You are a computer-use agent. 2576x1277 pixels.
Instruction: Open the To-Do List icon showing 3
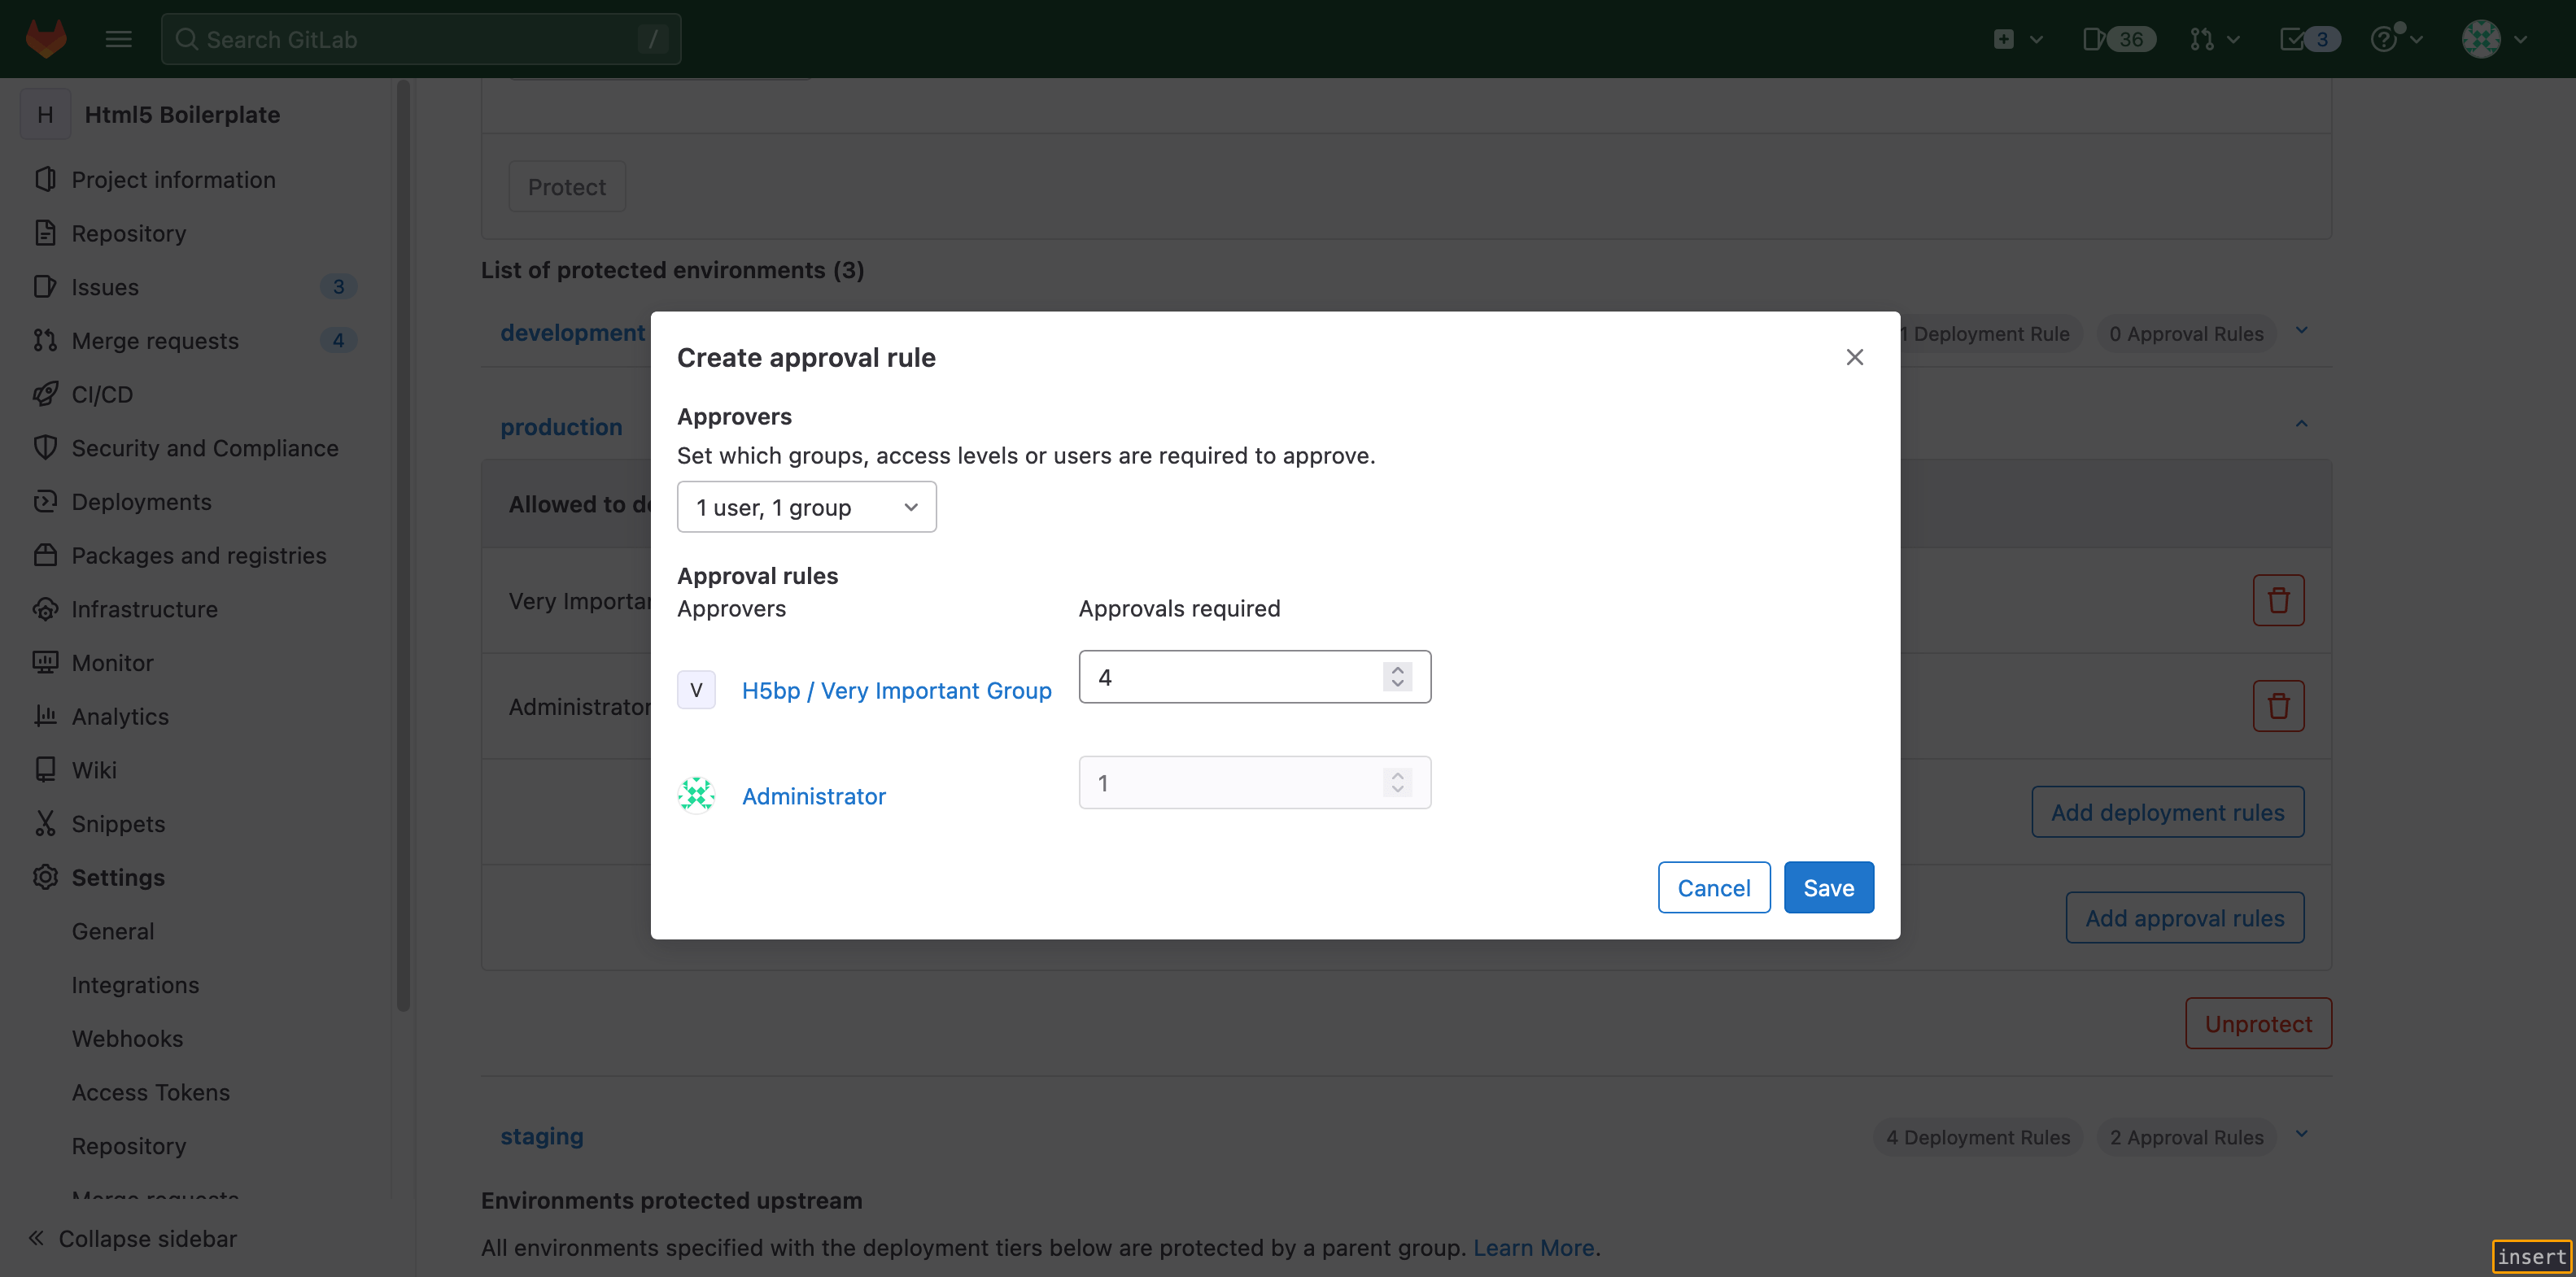click(2308, 38)
